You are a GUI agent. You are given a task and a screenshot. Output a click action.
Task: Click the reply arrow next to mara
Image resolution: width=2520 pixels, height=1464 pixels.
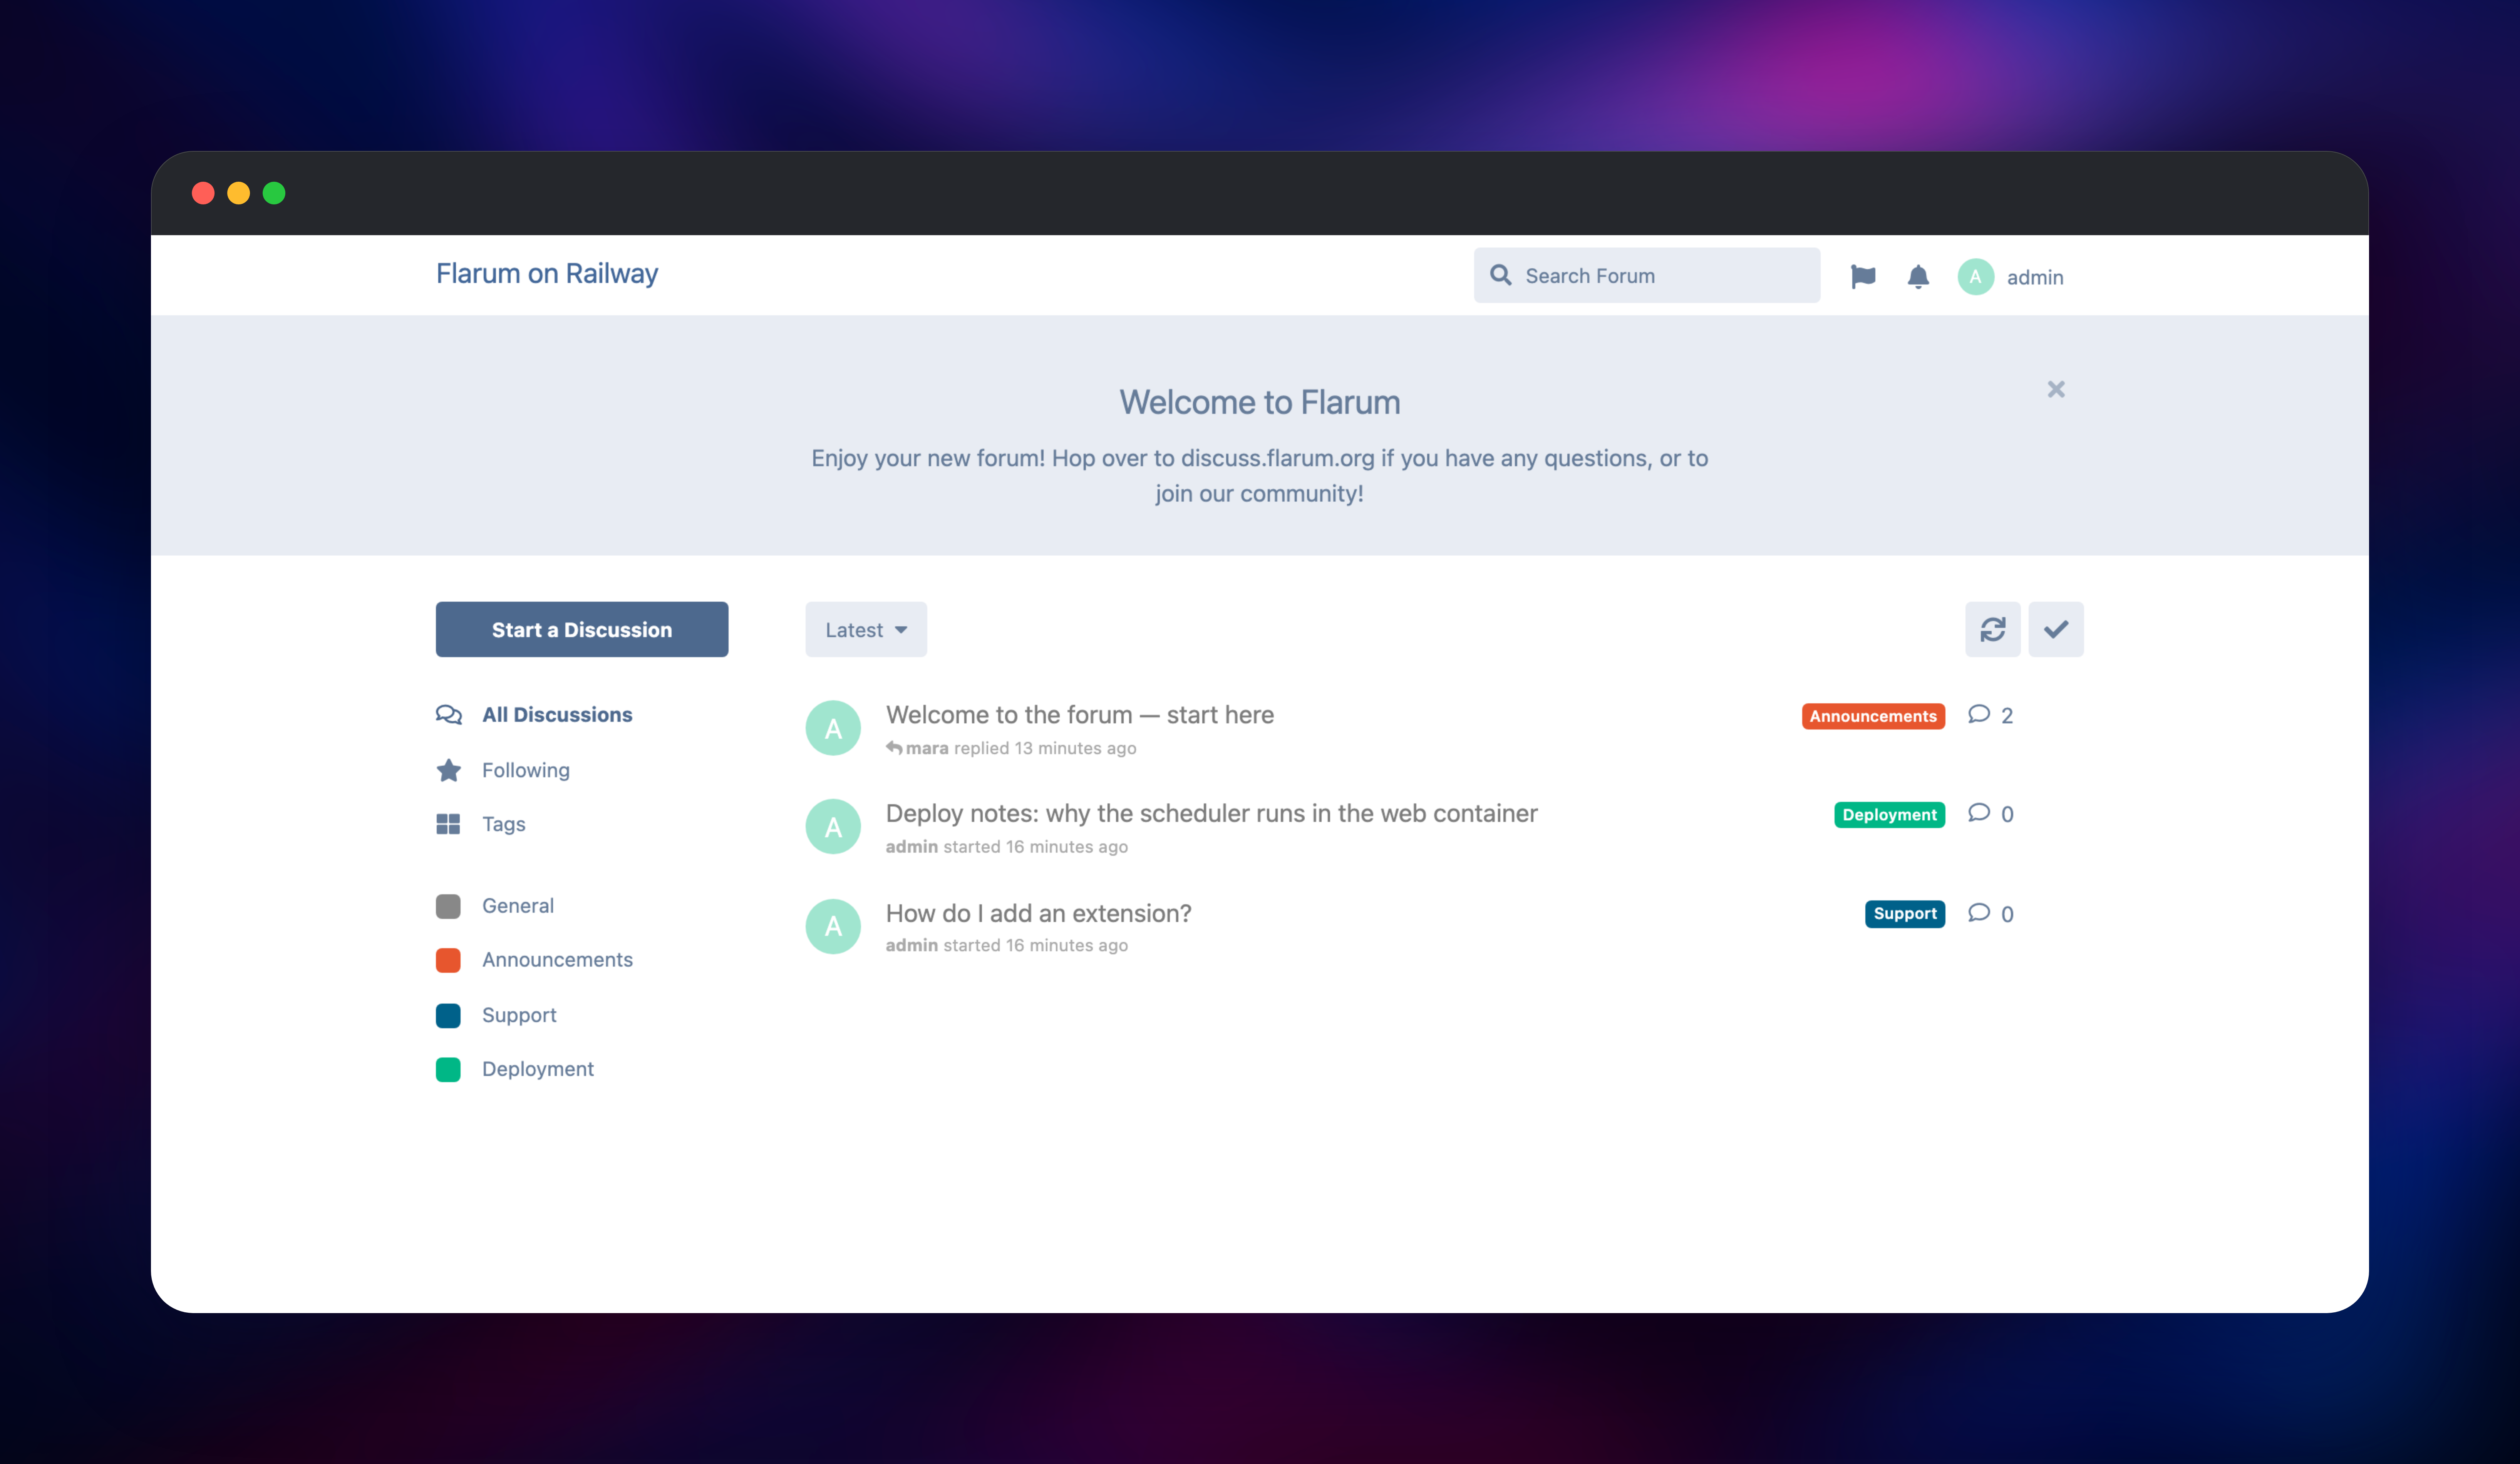pyautogui.click(x=894, y=748)
